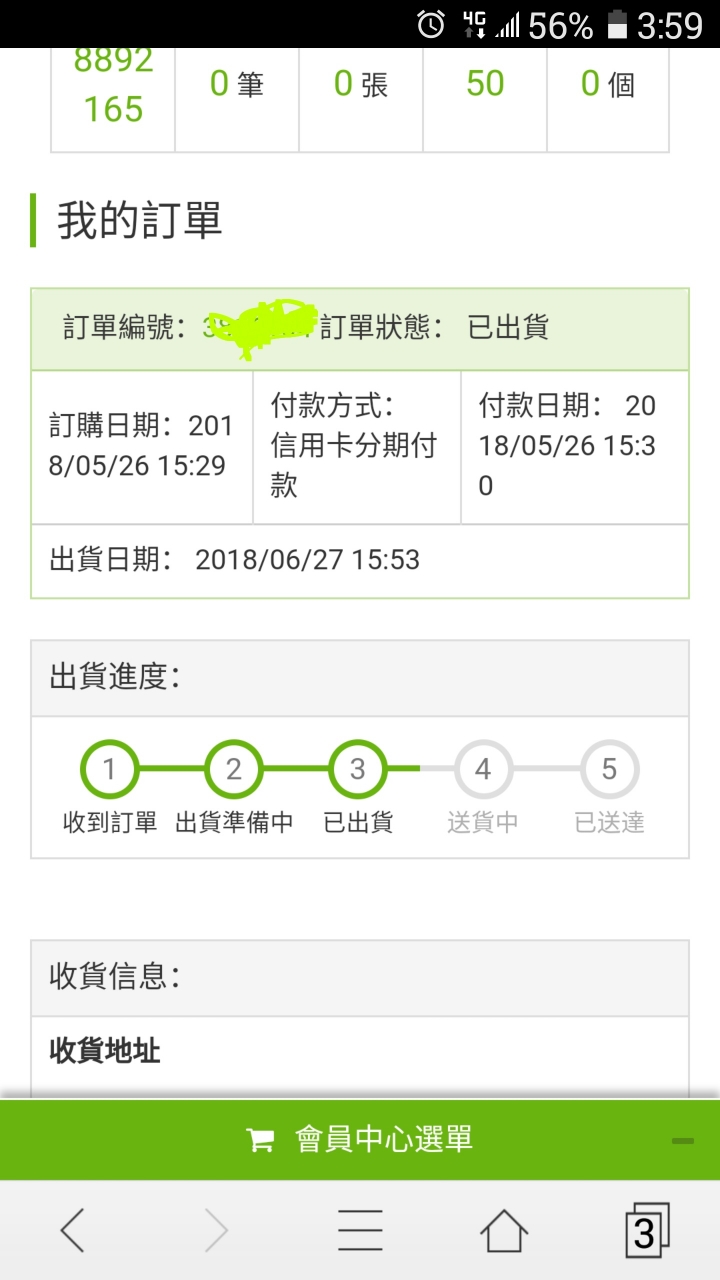Tap the shopping cart icon in green bar

(x=260, y=1139)
